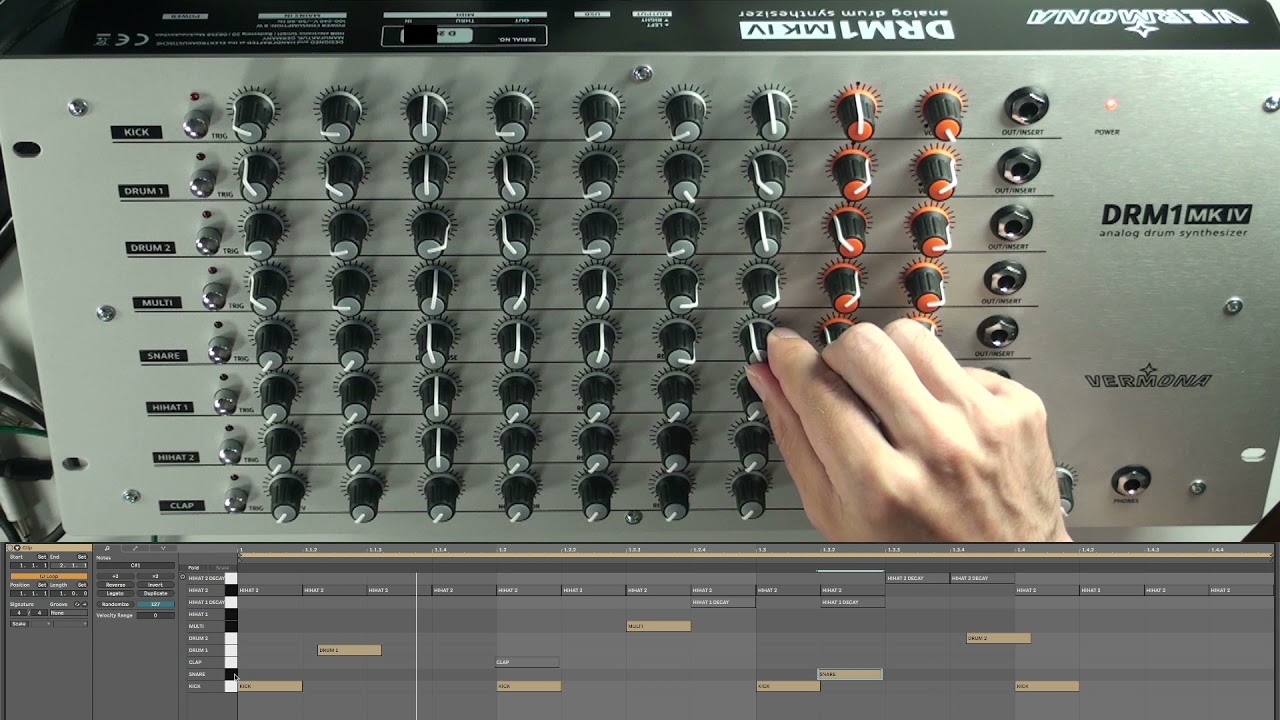1280x720 pixels.
Task: Click the groove hot-swap icon
Action: (77, 604)
